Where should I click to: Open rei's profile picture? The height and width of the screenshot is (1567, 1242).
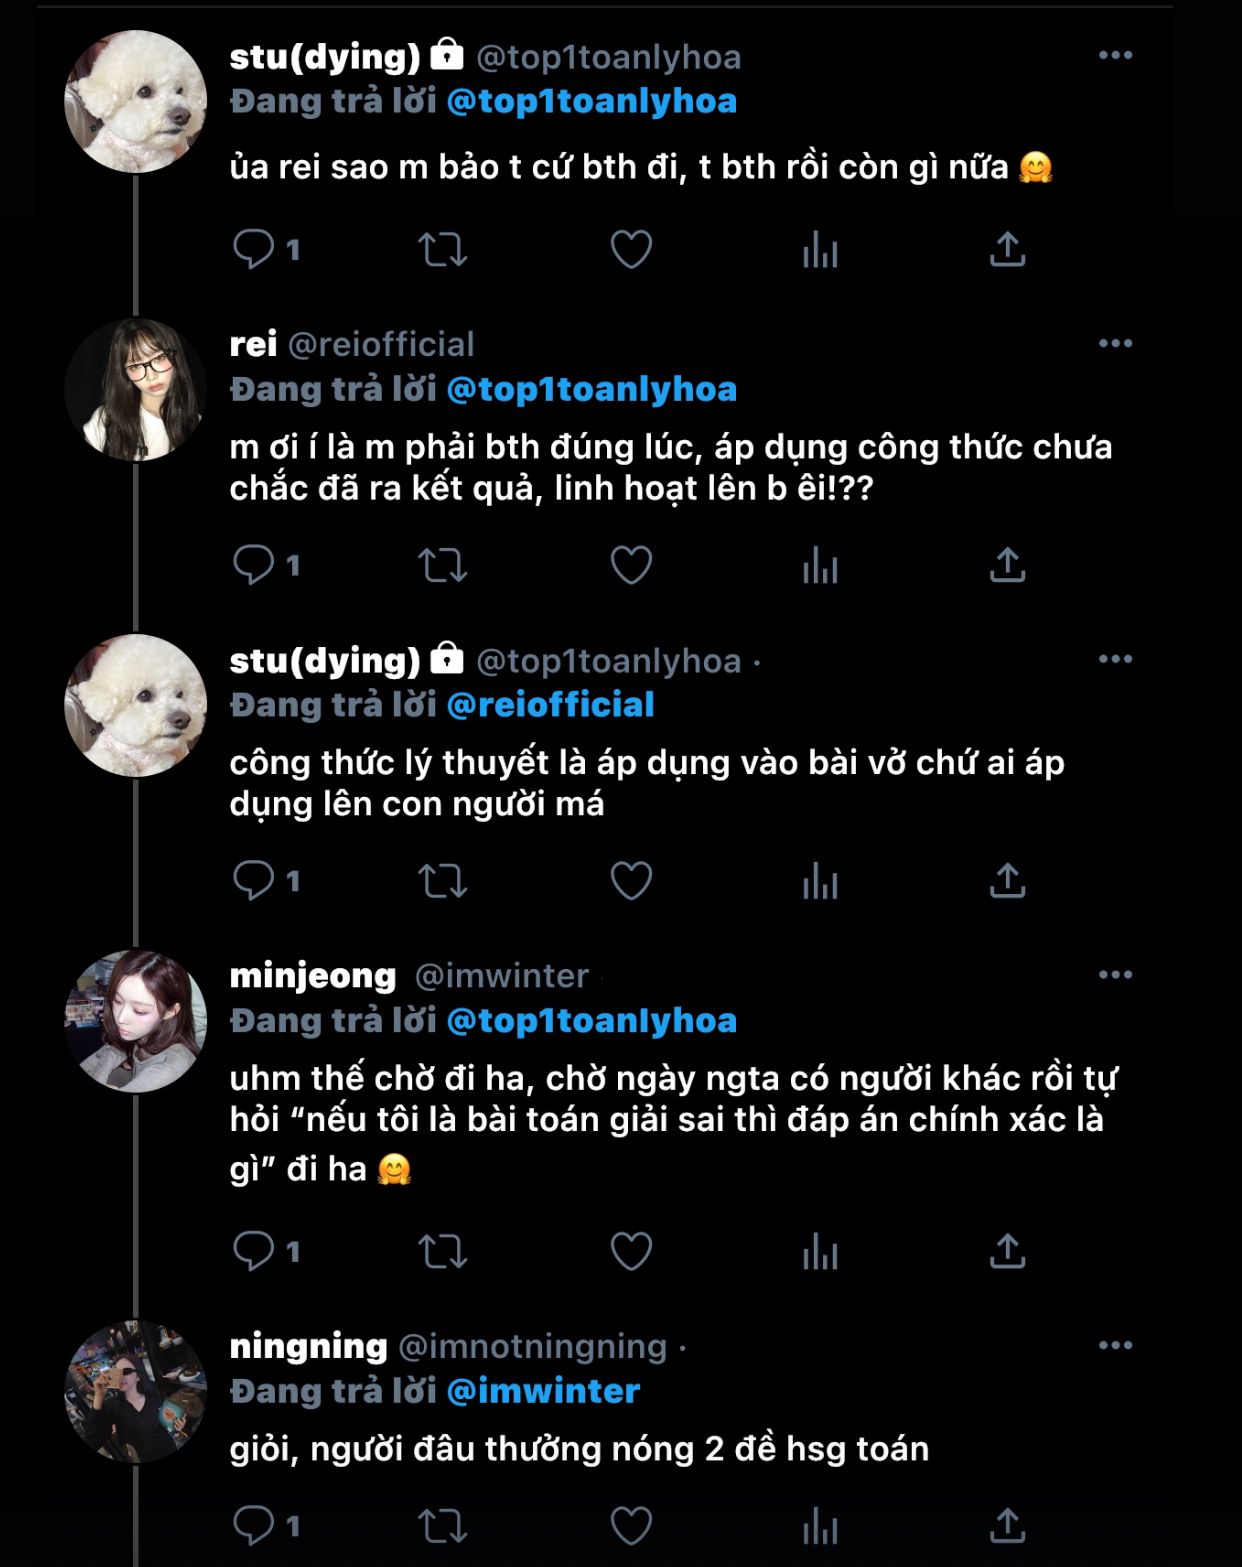click(135, 389)
